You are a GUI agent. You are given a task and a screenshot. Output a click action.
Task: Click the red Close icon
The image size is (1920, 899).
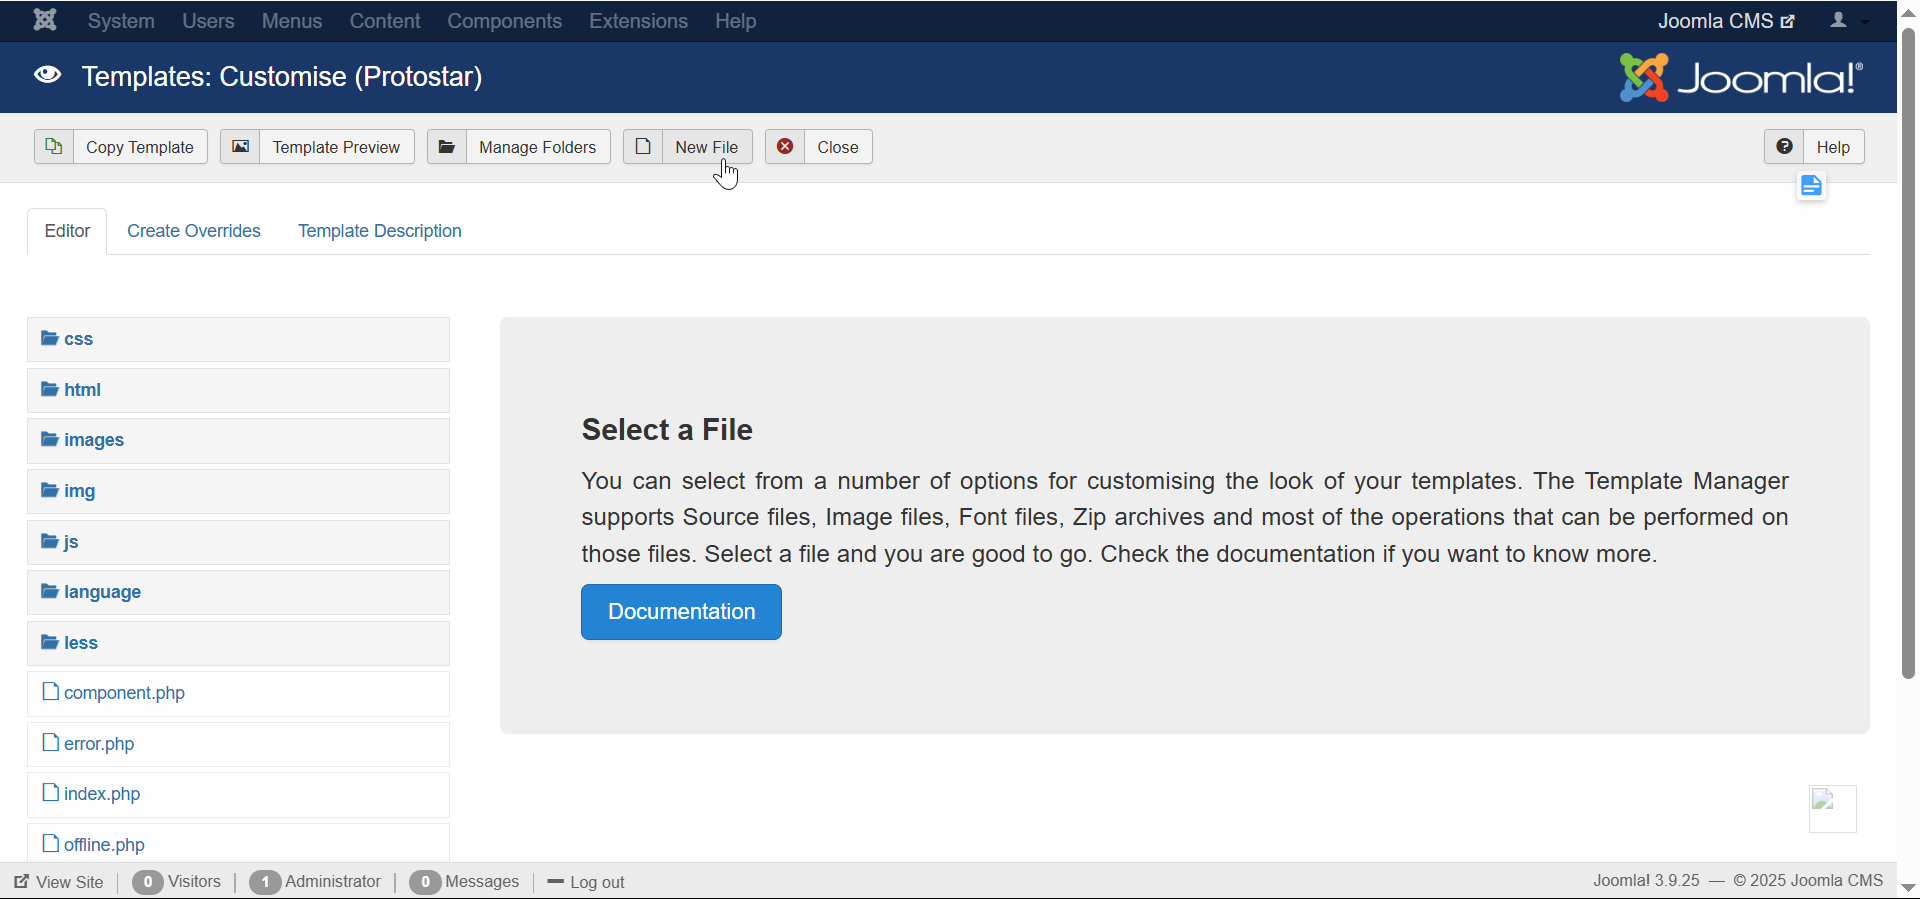(785, 147)
